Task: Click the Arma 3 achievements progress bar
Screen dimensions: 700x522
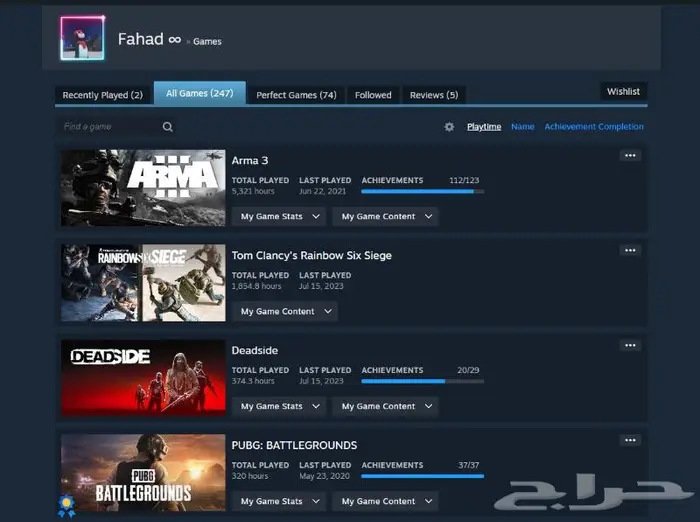Action: tap(422, 191)
